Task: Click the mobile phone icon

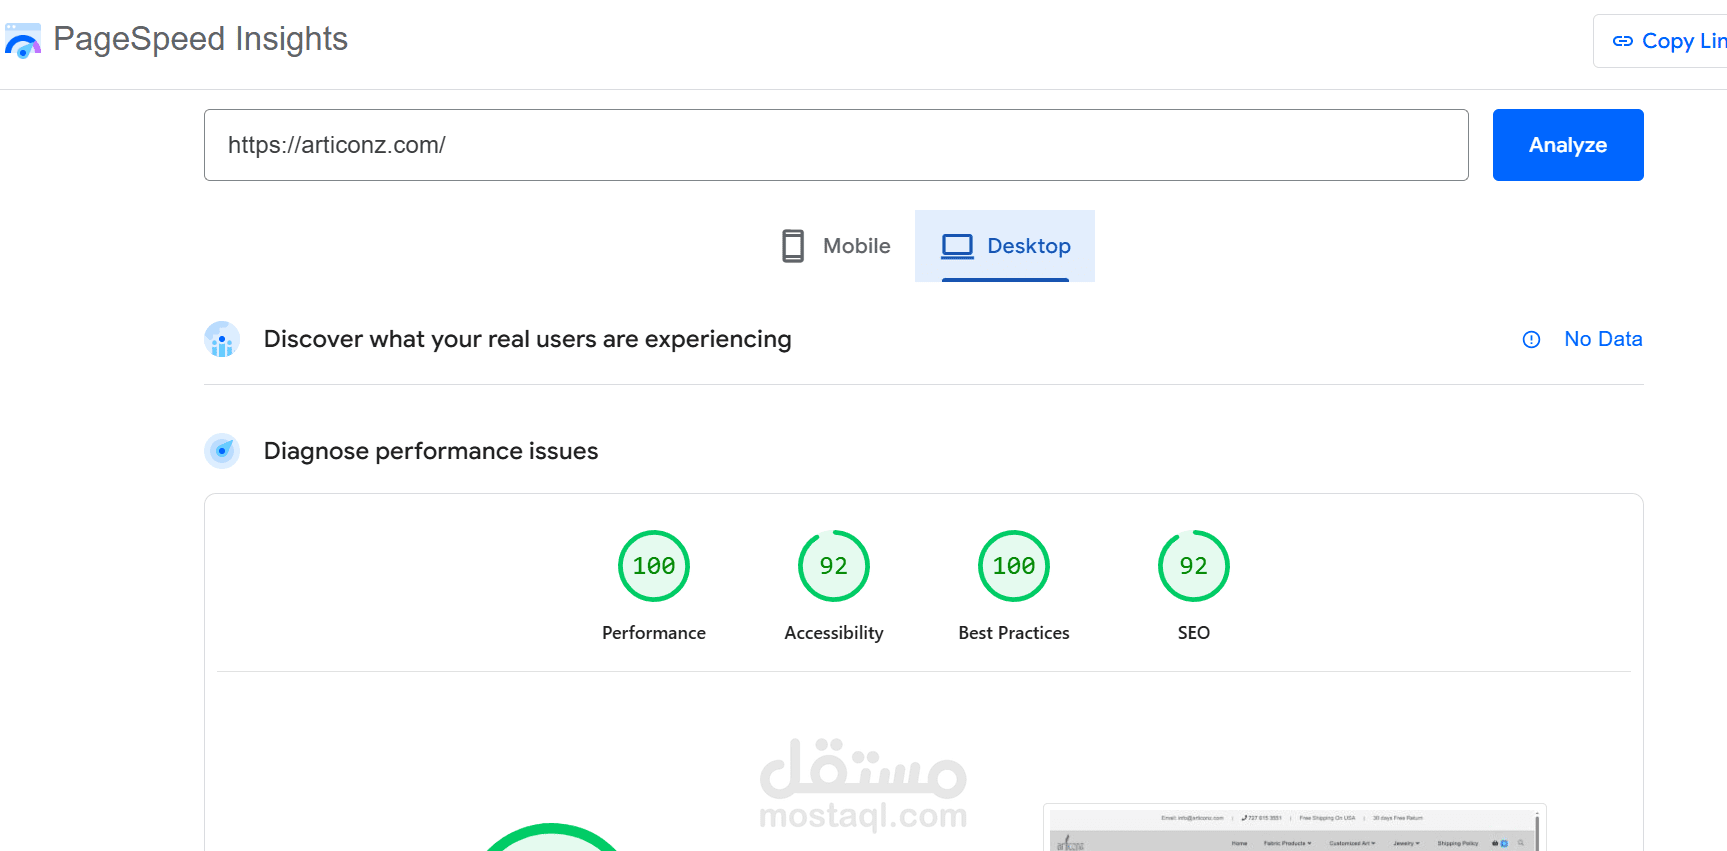Action: point(793,246)
